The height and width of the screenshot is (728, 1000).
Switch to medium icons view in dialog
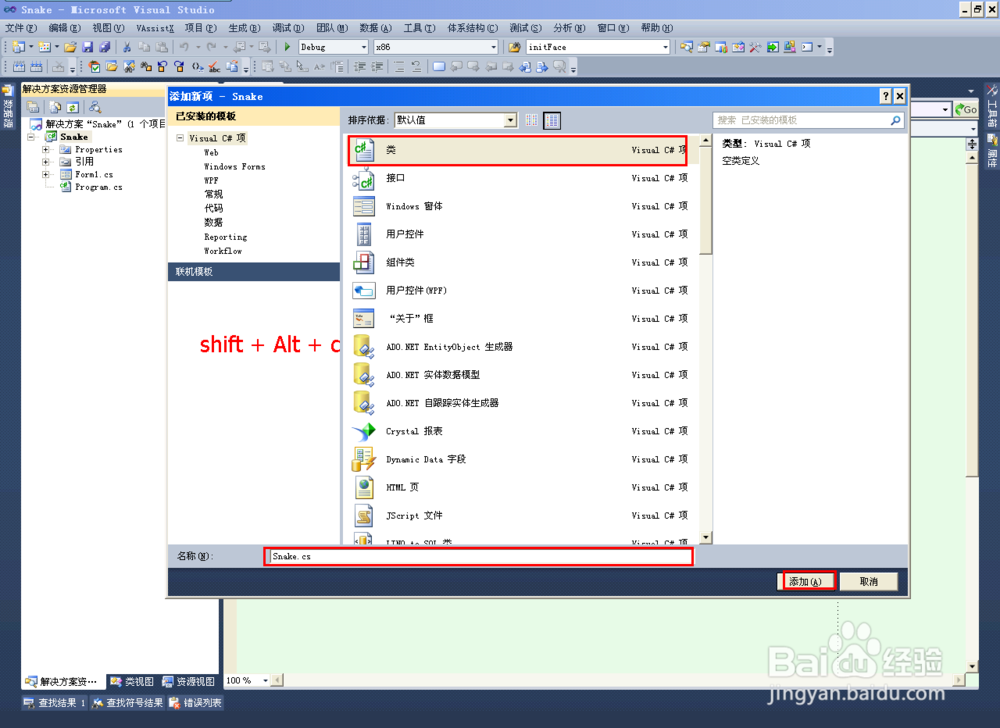coord(552,120)
